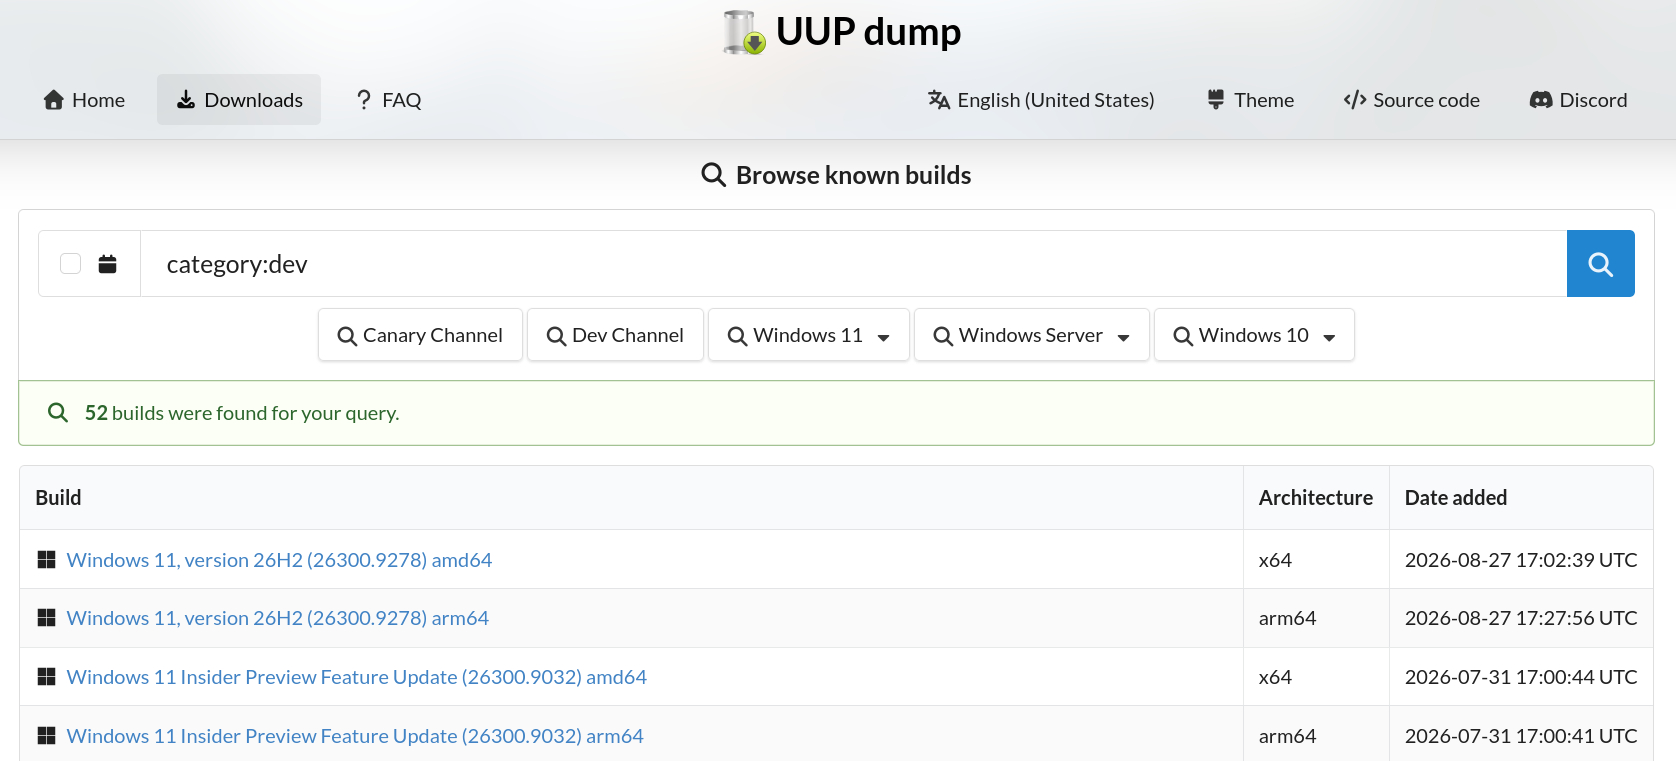Click the date 2026-08-27 17:27:56 UTC
This screenshot has height=761, width=1676.
(x=1521, y=618)
